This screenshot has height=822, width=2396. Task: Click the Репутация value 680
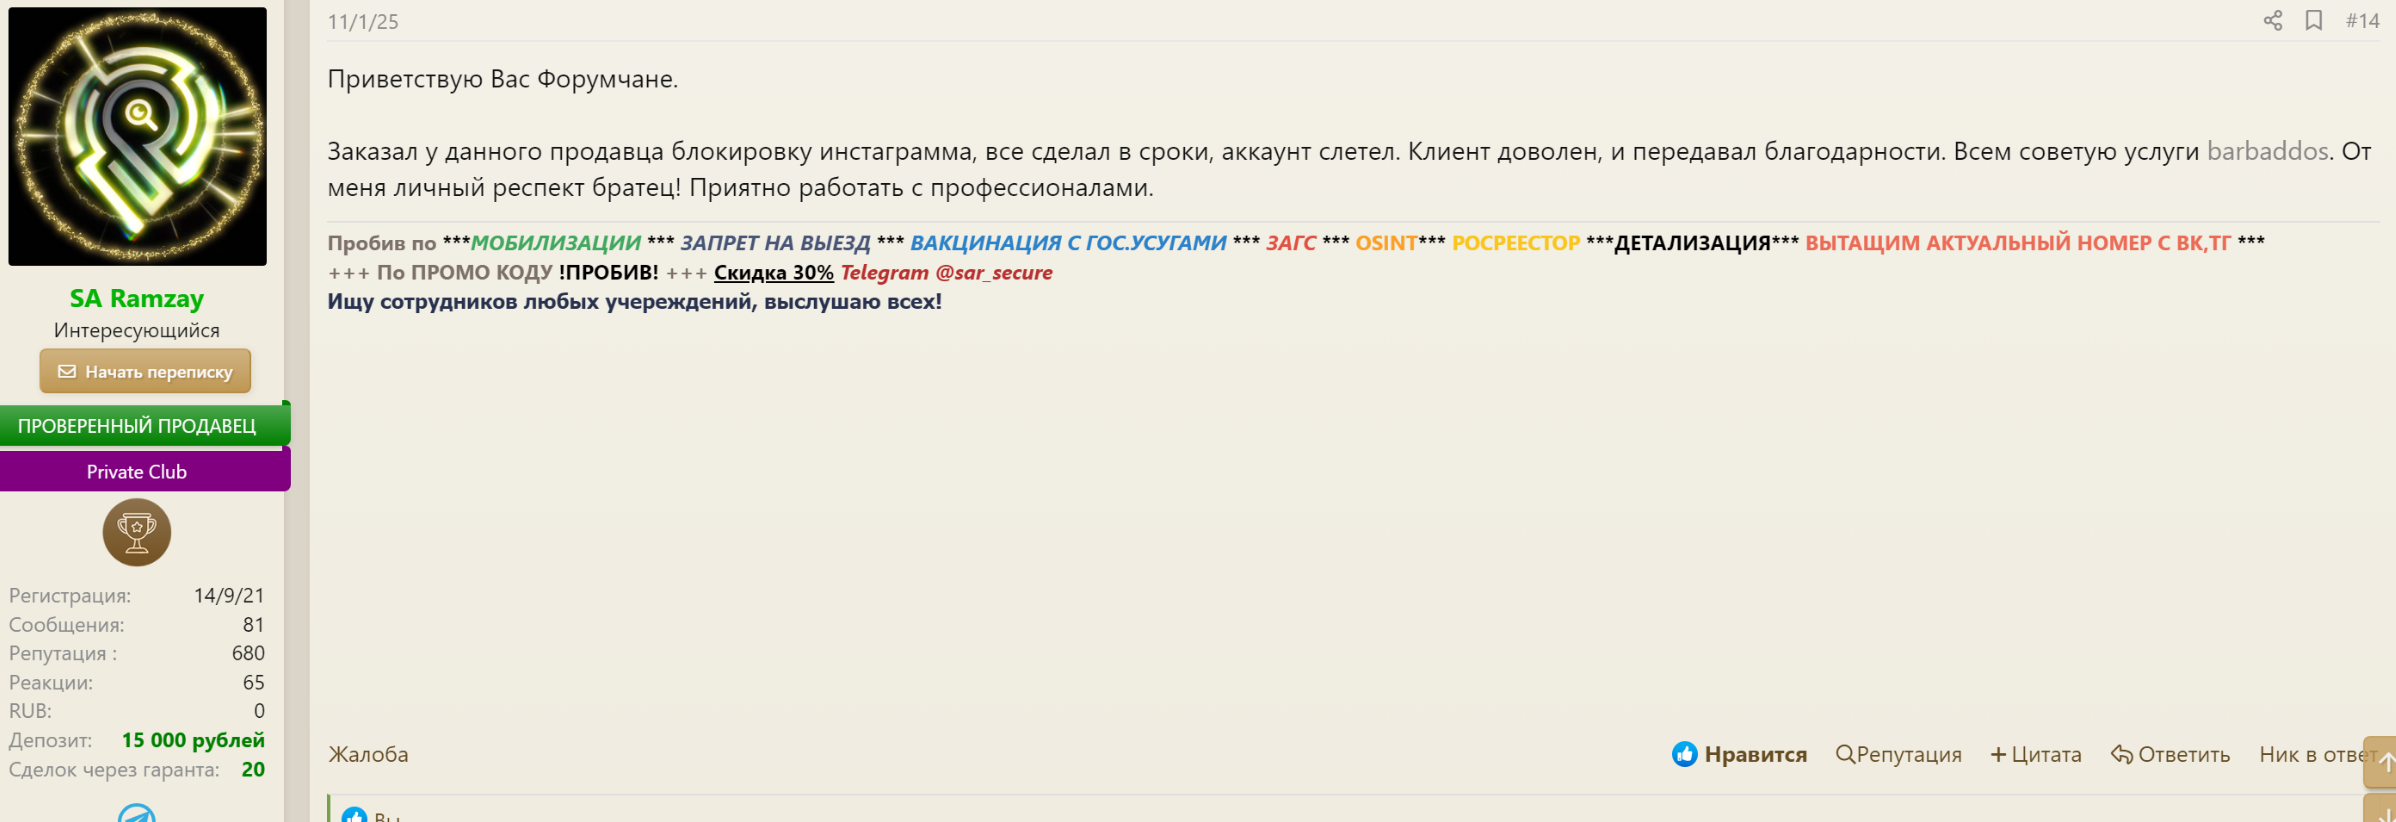pyautogui.click(x=248, y=653)
